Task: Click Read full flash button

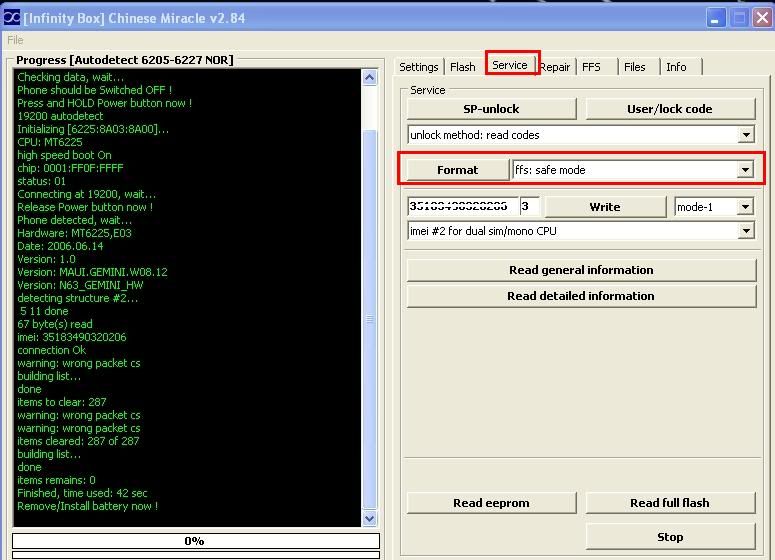Action: pyautogui.click(x=669, y=503)
